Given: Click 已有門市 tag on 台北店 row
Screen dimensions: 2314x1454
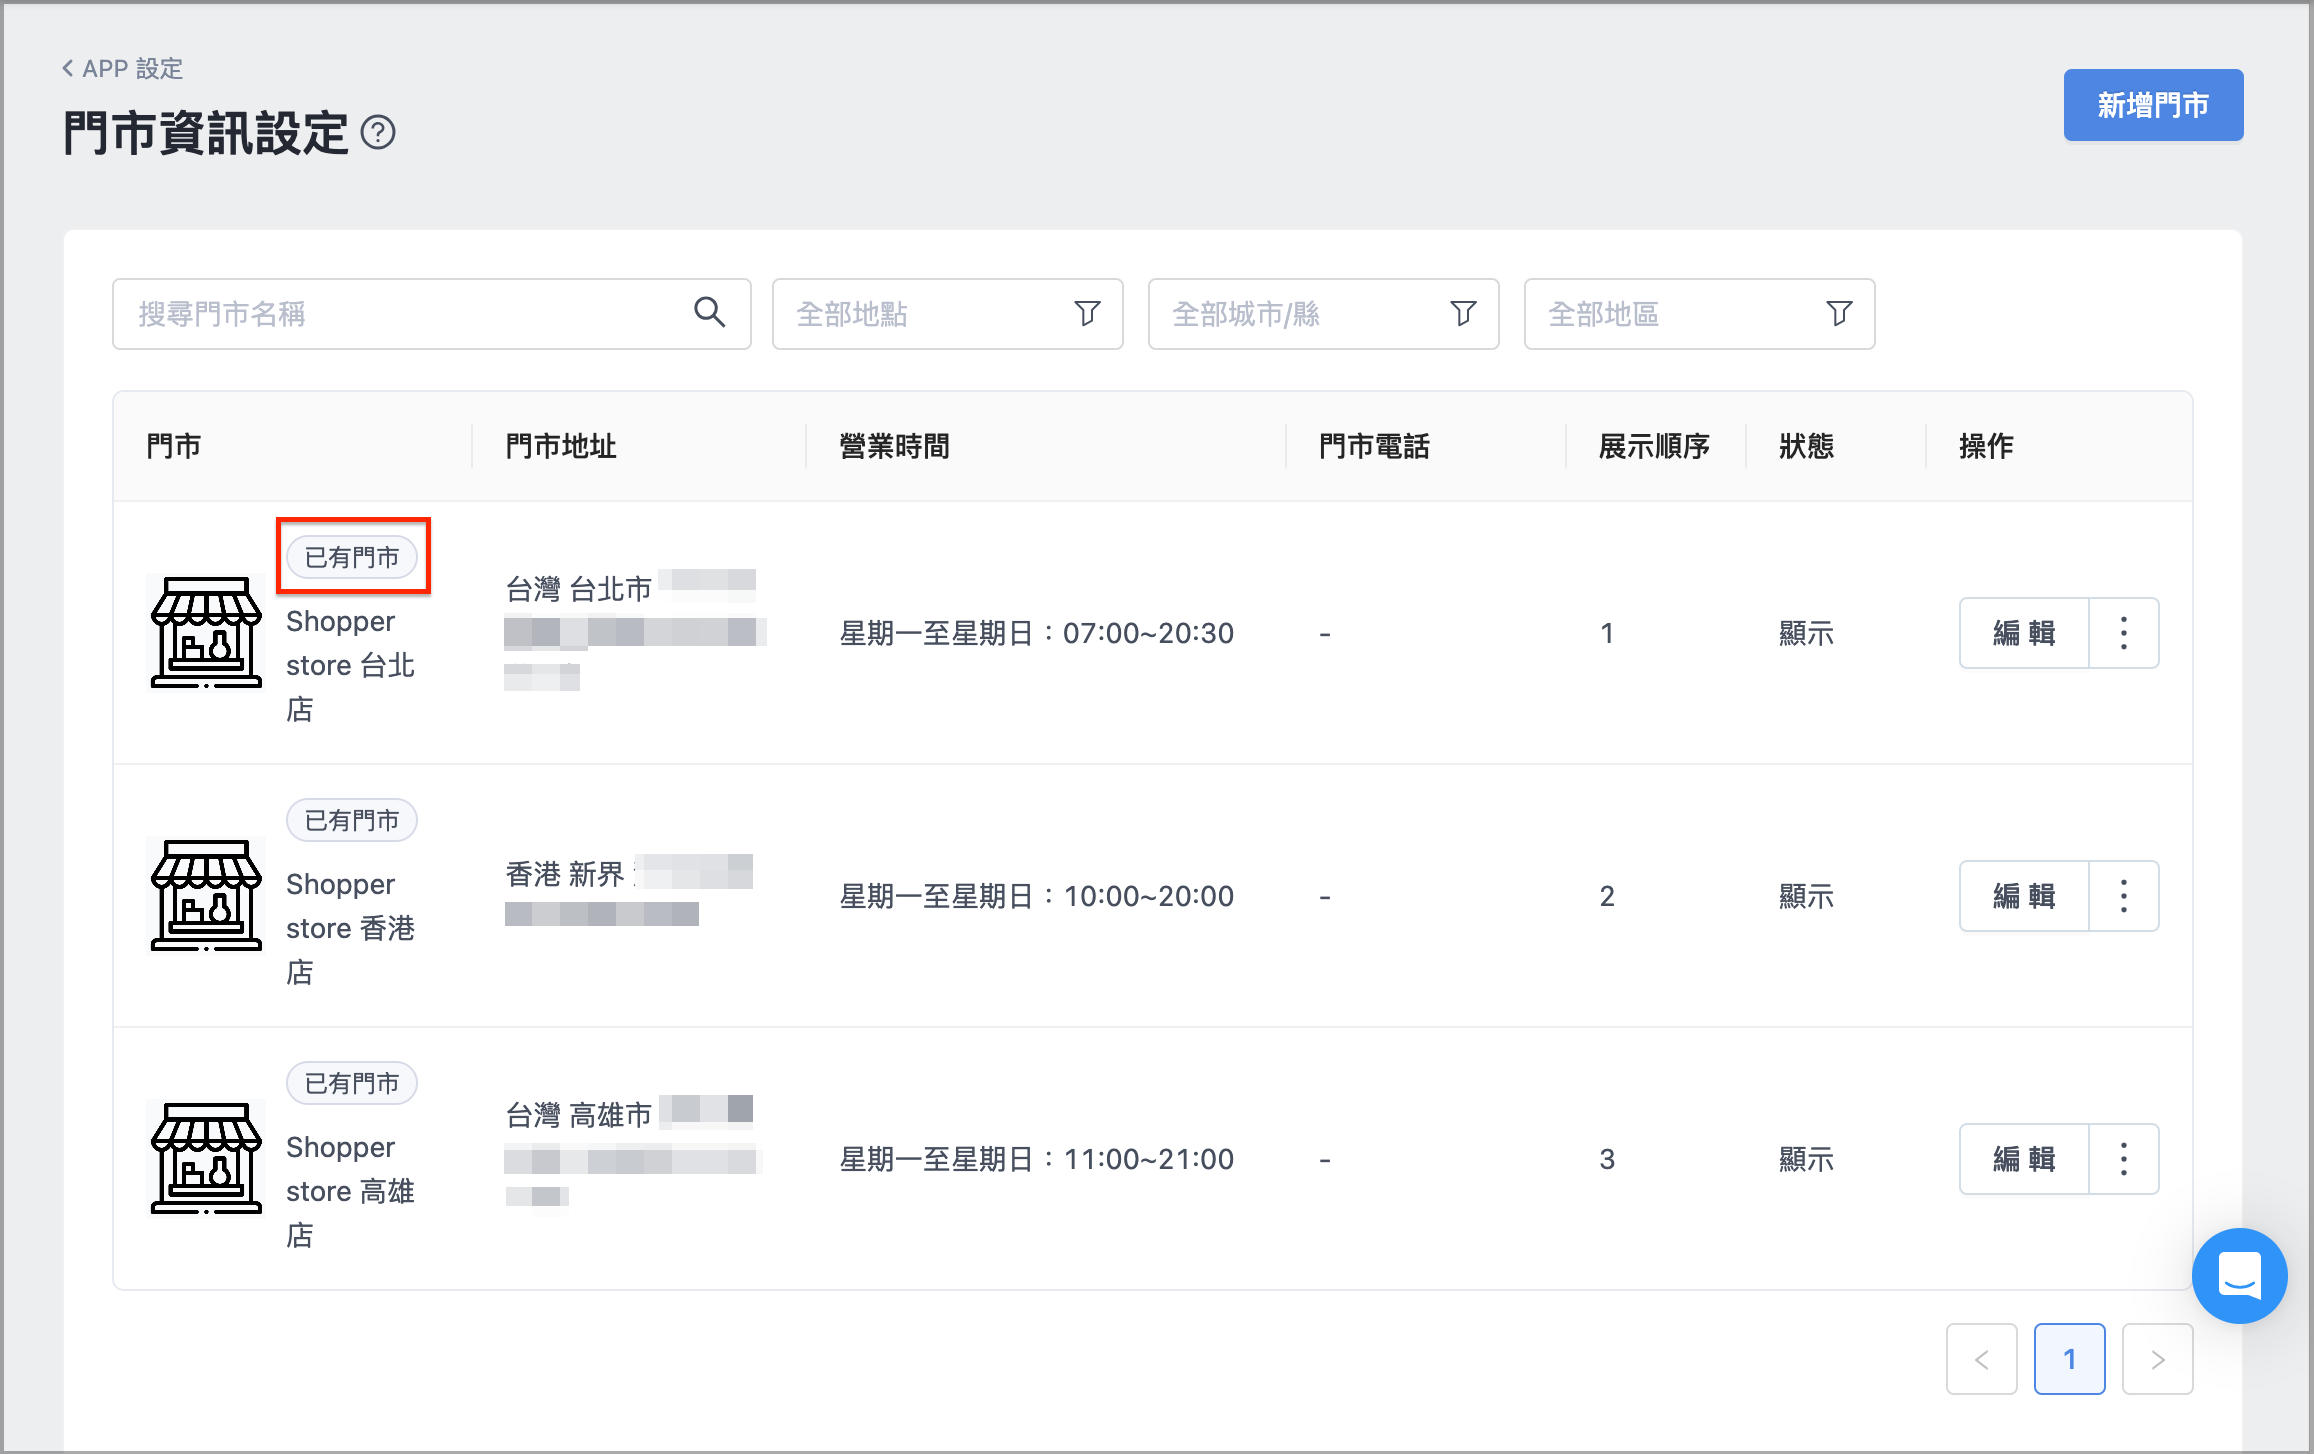Looking at the screenshot, I should [x=352, y=557].
